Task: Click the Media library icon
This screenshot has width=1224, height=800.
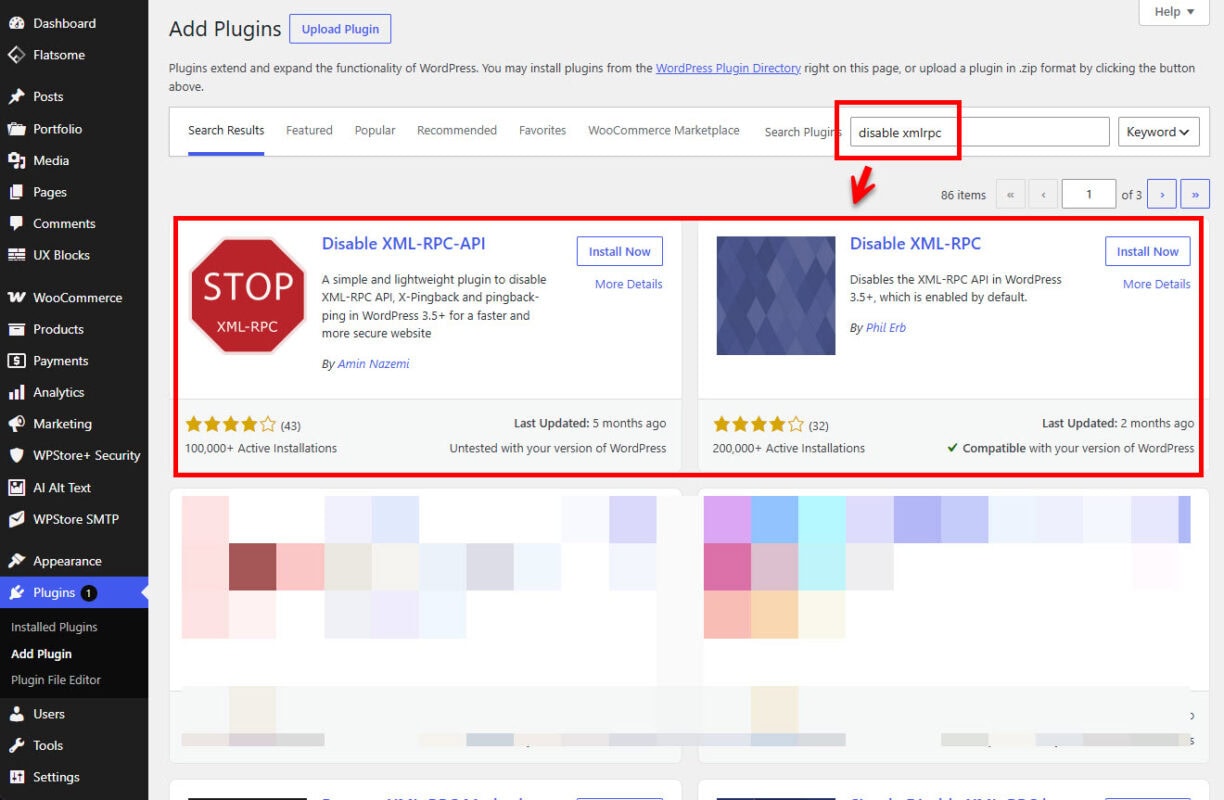Action: (16, 160)
